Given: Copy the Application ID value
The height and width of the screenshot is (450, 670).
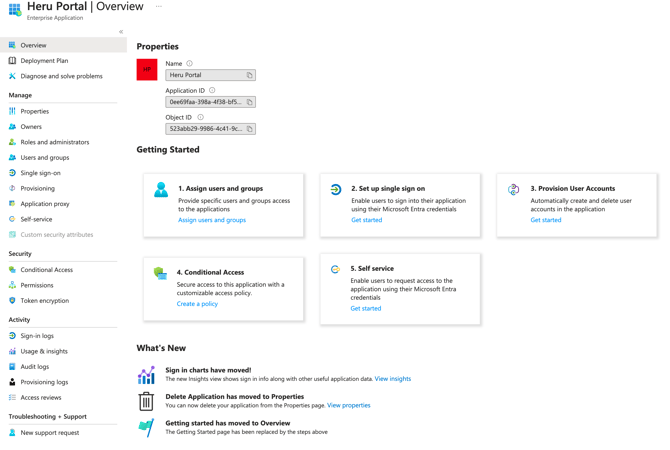Looking at the screenshot, I should (x=250, y=102).
